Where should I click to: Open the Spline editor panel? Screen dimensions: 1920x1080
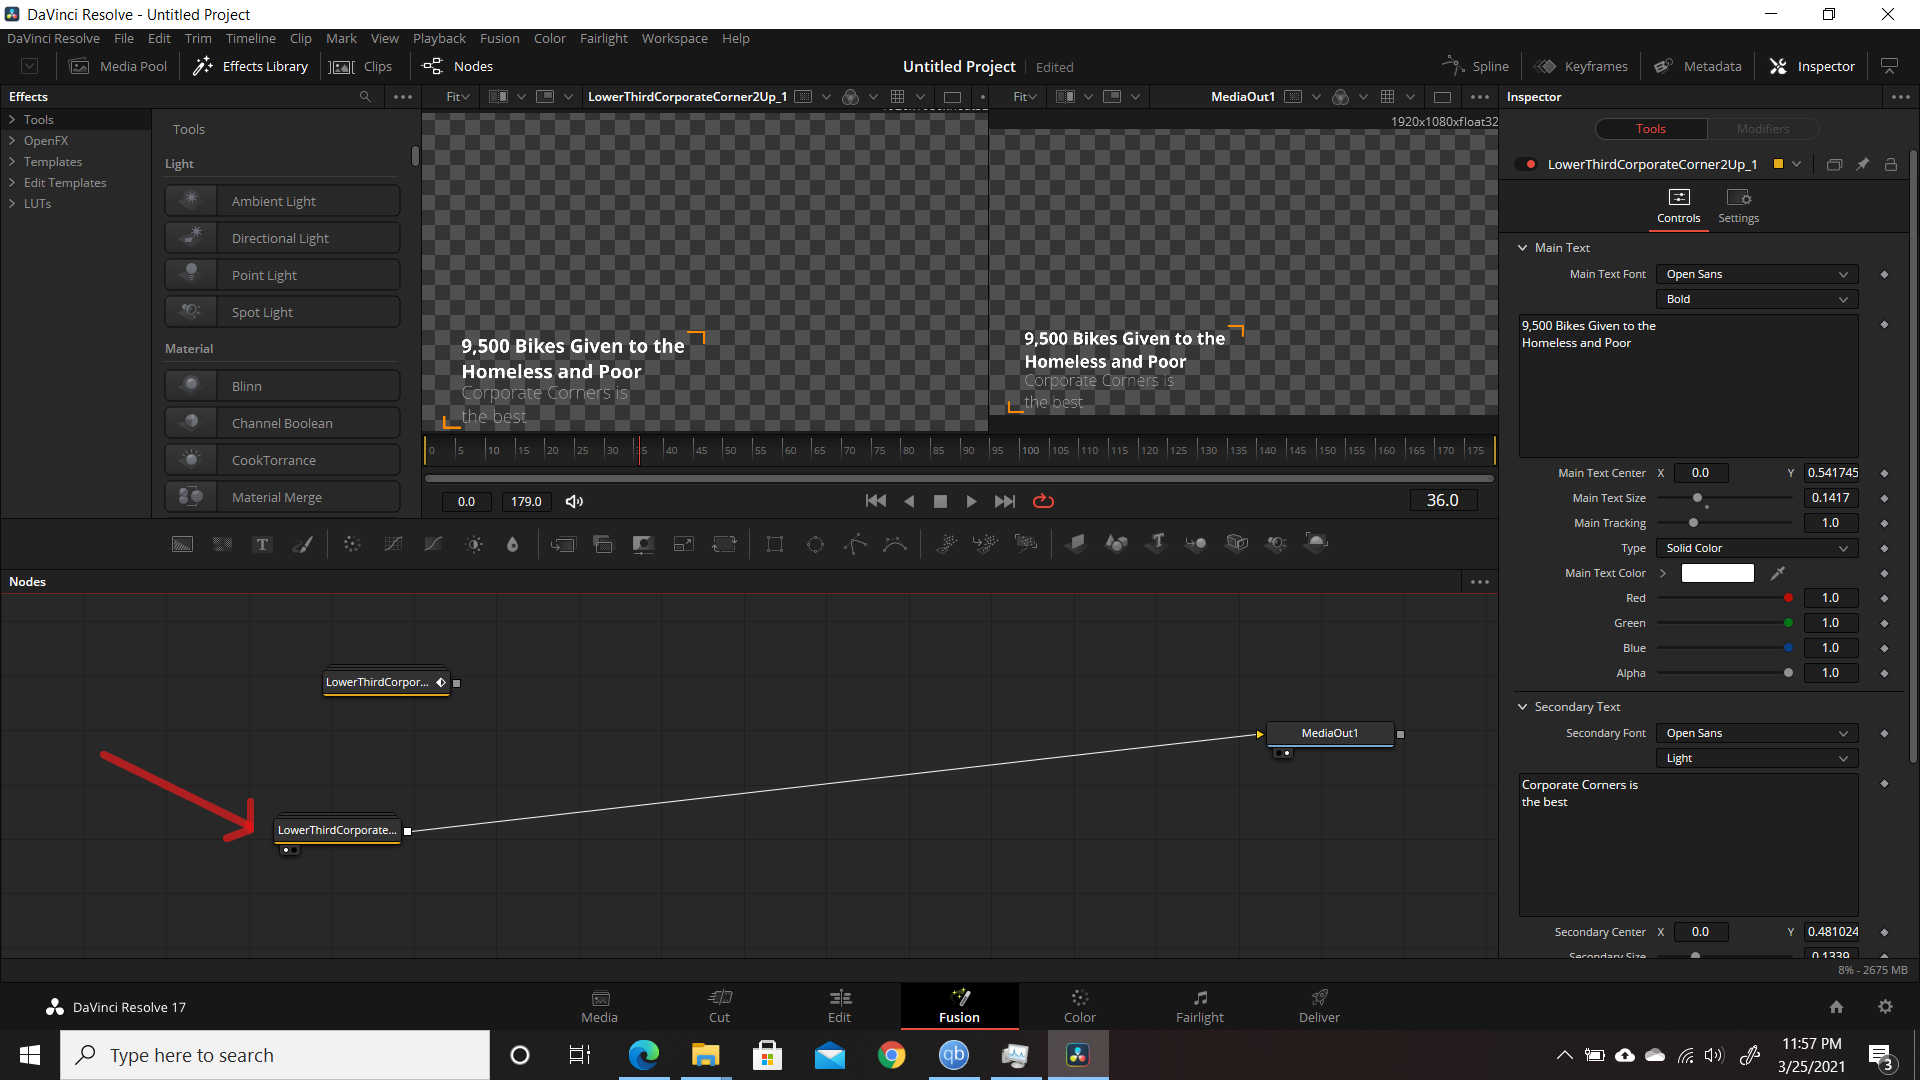pos(1476,66)
